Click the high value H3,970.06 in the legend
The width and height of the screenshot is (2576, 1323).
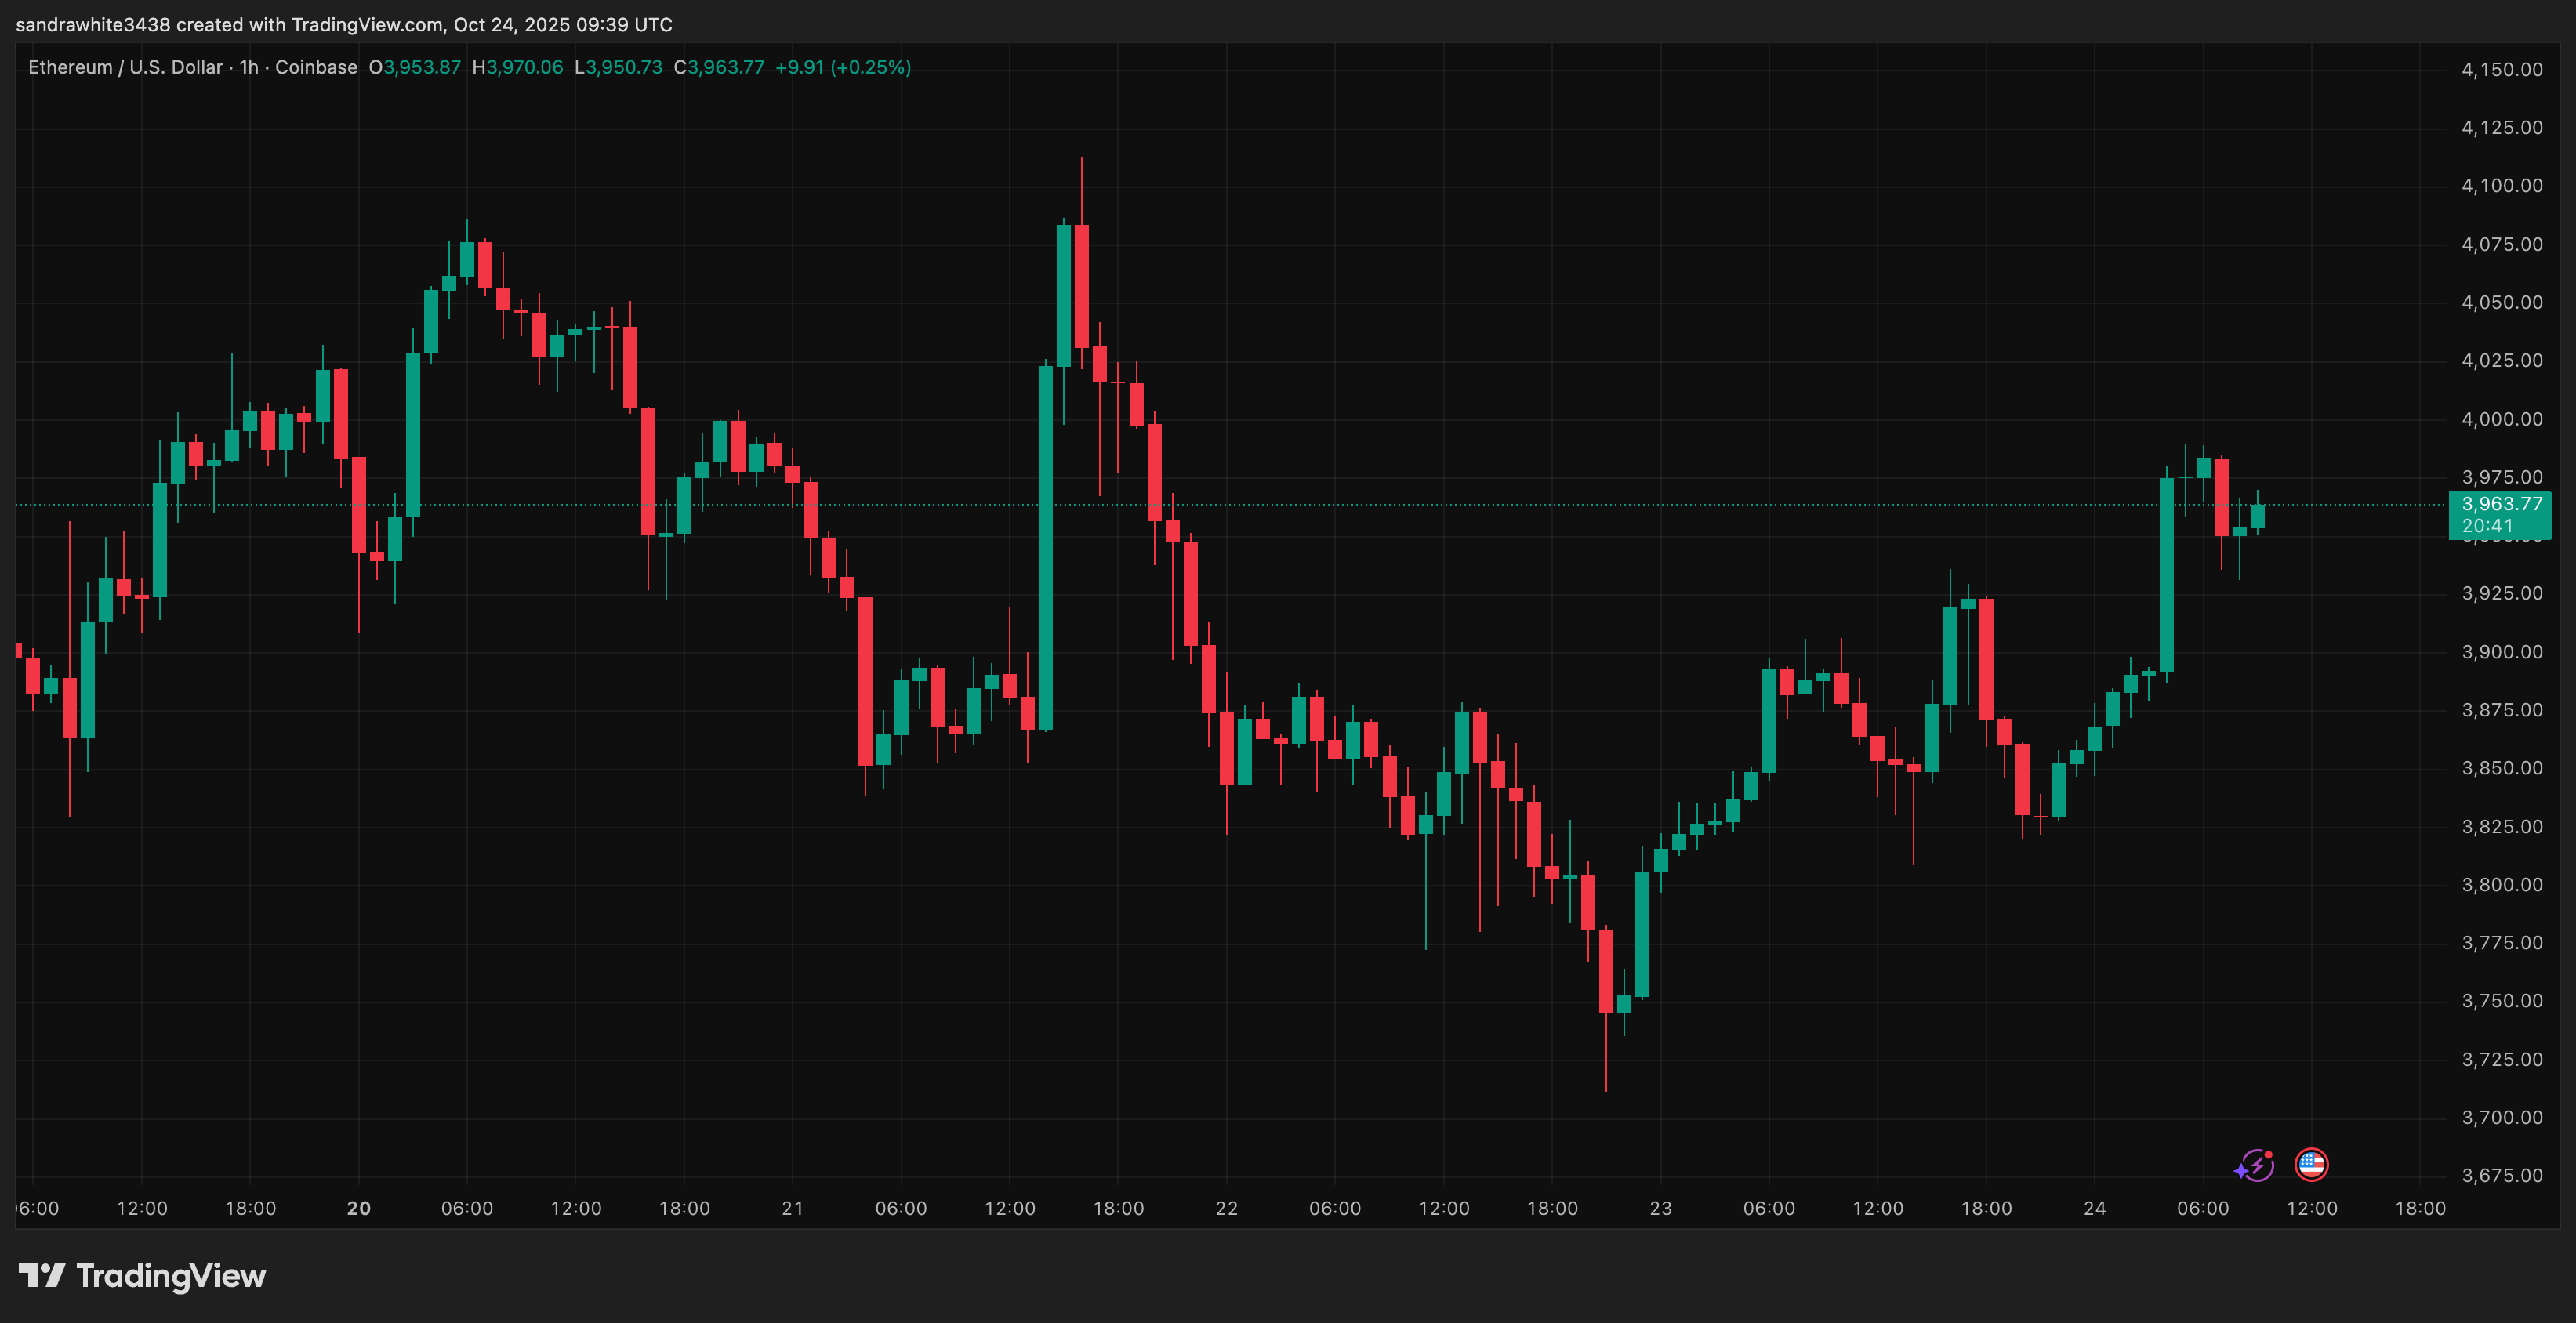point(517,67)
